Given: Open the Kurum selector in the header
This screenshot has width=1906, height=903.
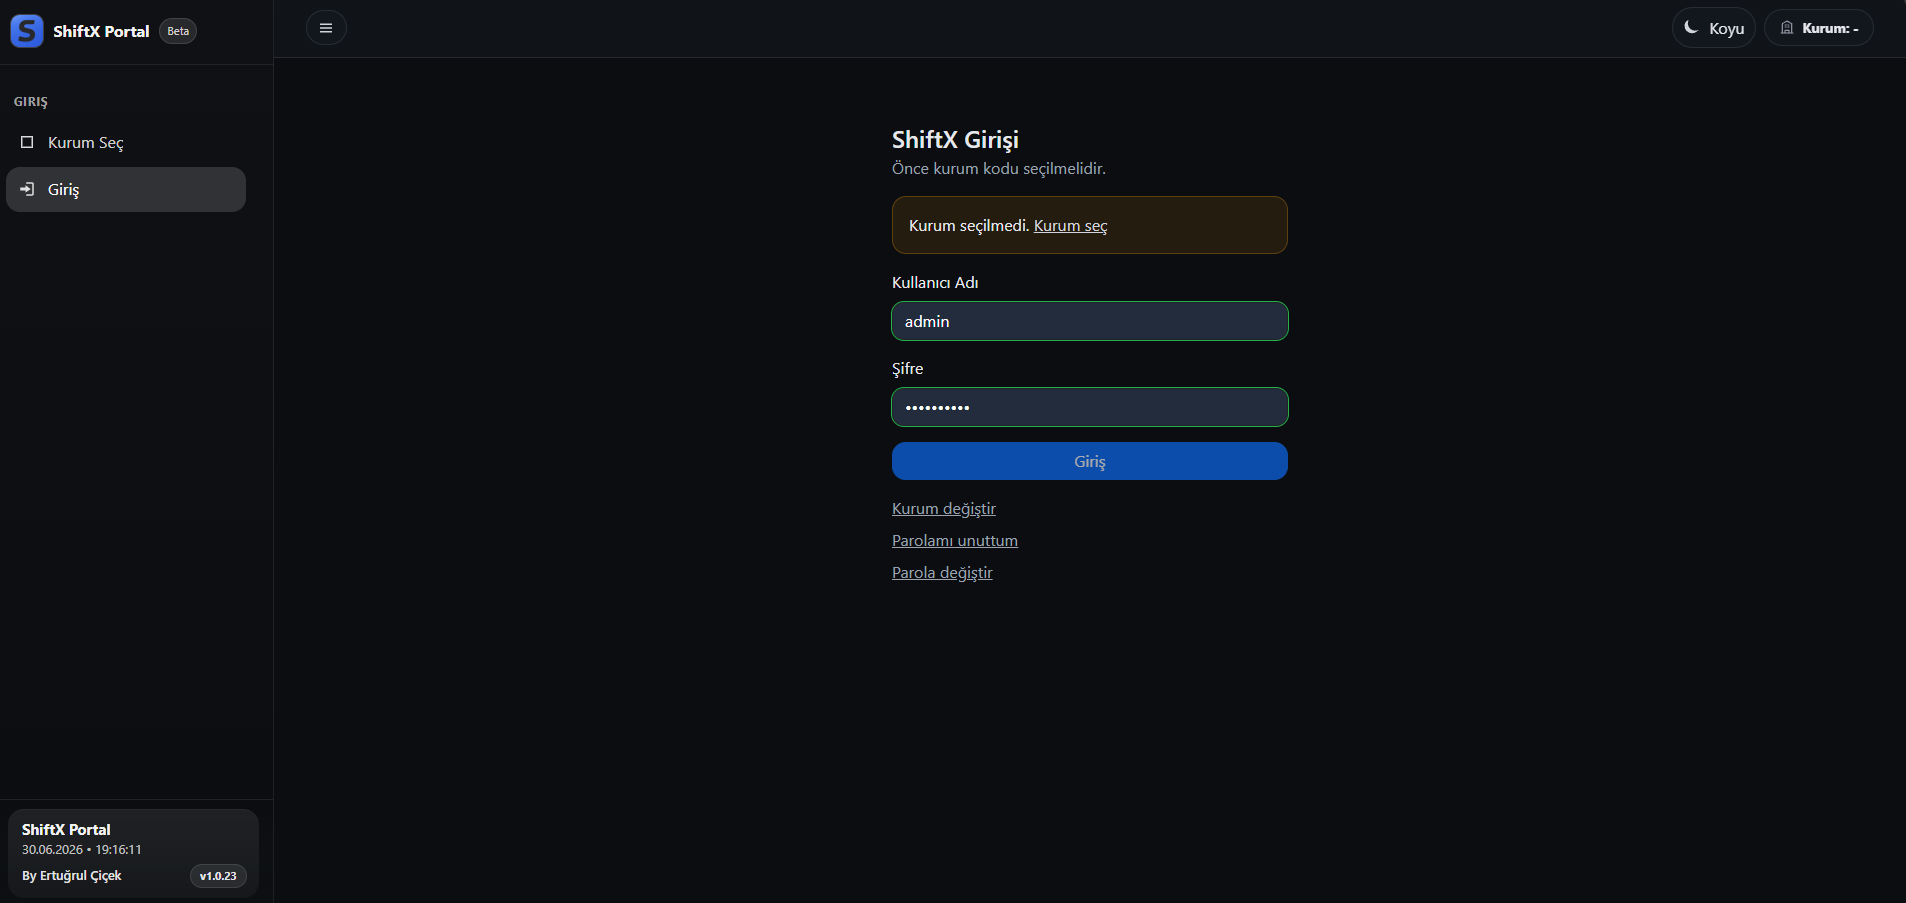Looking at the screenshot, I should (1818, 28).
